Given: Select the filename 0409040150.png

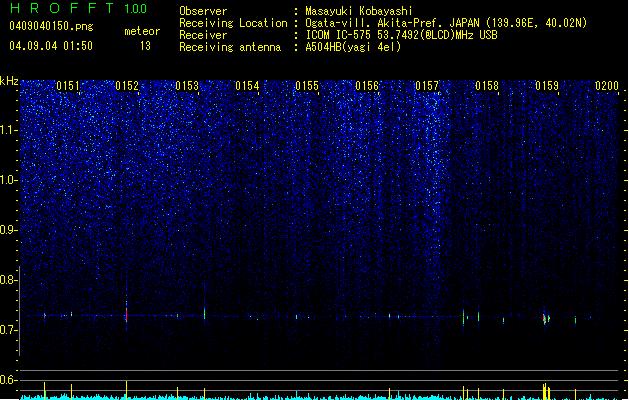Looking at the screenshot, I should click(51, 26).
